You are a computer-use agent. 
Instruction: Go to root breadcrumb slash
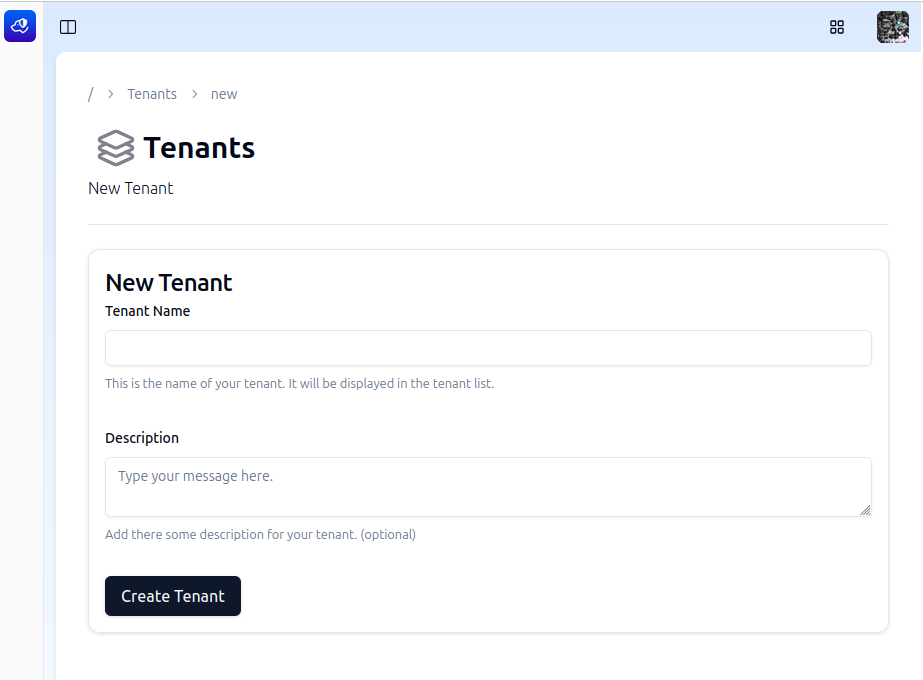coord(91,94)
